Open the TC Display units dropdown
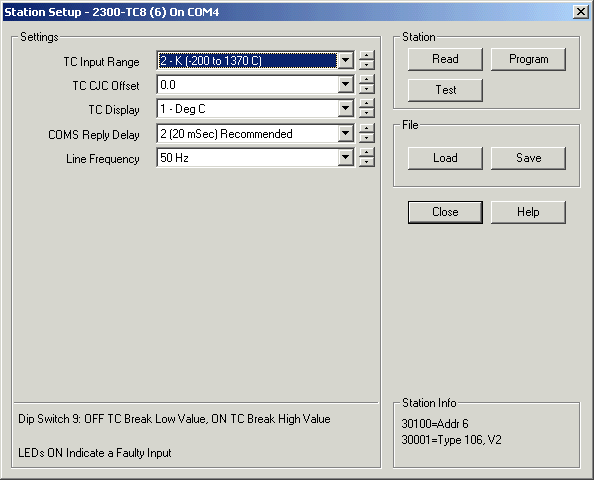Image resolution: width=594 pixels, height=480 pixels. pos(345,109)
